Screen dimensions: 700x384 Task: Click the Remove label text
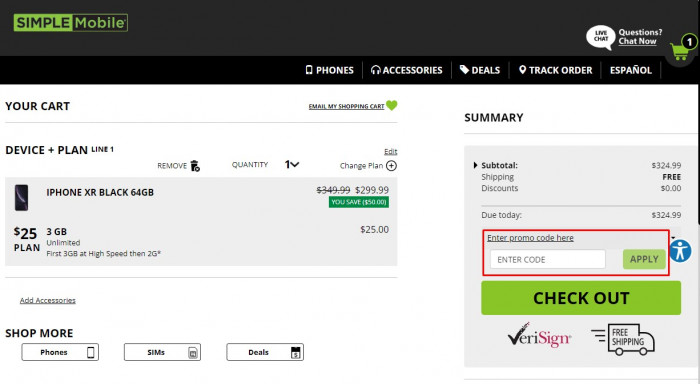[x=172, y=166]
